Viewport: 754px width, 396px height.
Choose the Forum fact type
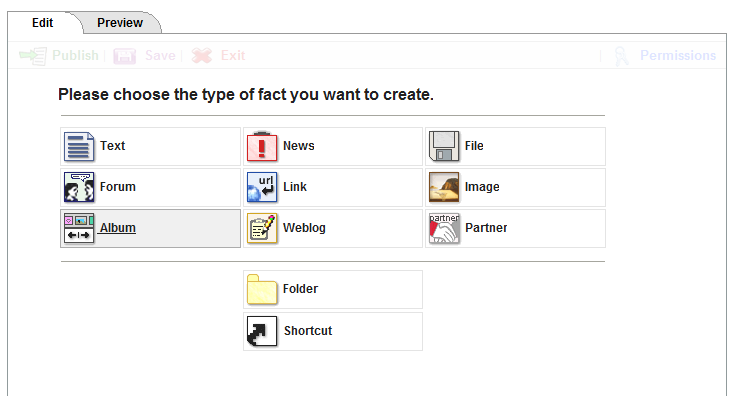pyautogui.click(x=150, y=187)
